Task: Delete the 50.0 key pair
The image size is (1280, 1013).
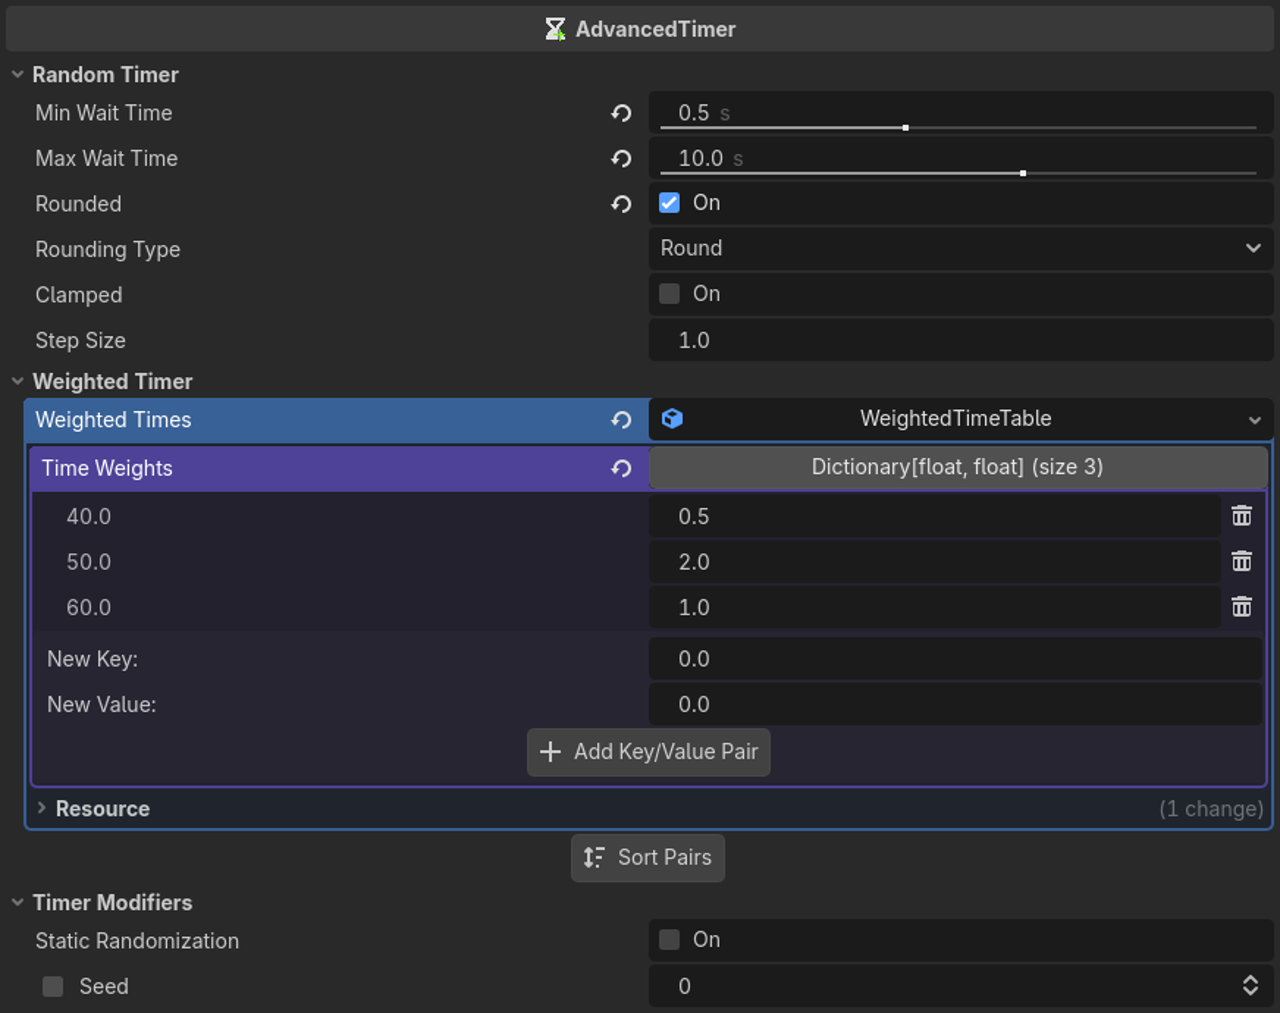Action: (1242, 561)
